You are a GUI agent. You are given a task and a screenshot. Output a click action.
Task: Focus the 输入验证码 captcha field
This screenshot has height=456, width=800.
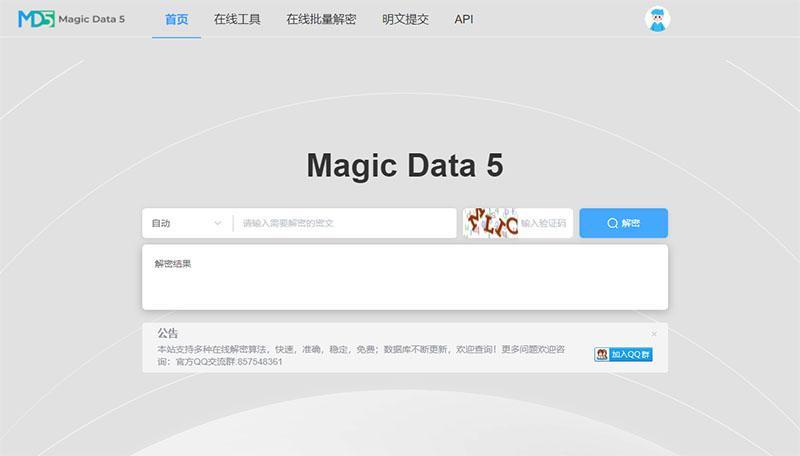tap(545, 223)
